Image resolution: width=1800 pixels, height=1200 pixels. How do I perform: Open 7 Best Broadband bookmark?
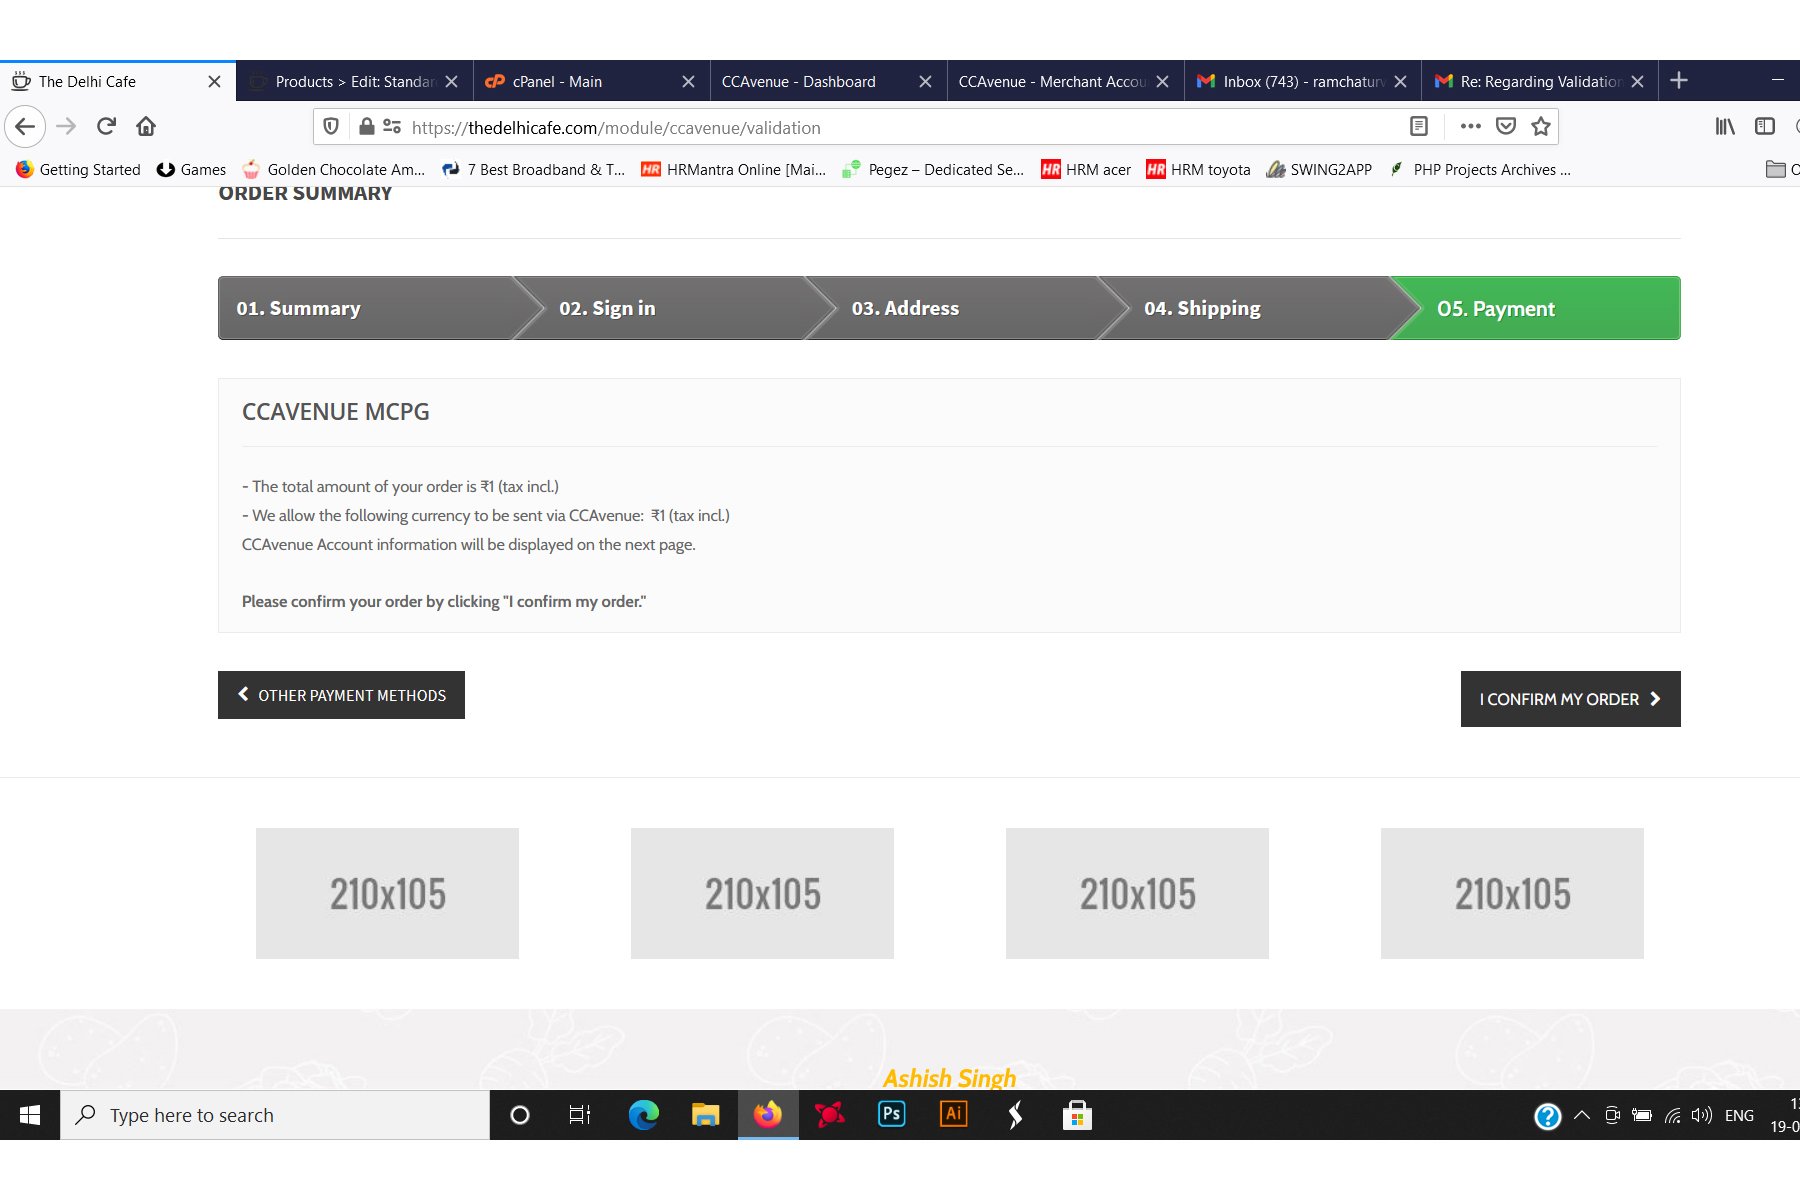click(x=534, y=169)
